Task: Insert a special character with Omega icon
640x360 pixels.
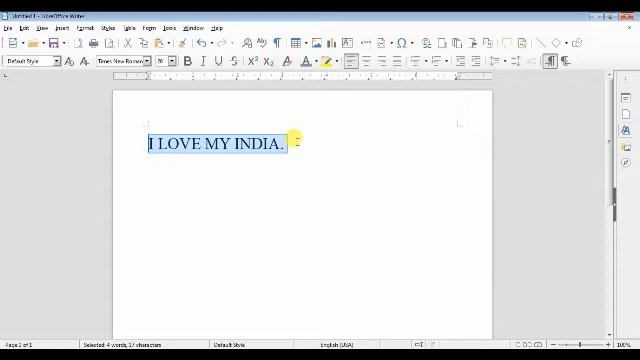Action: (402, 43)
